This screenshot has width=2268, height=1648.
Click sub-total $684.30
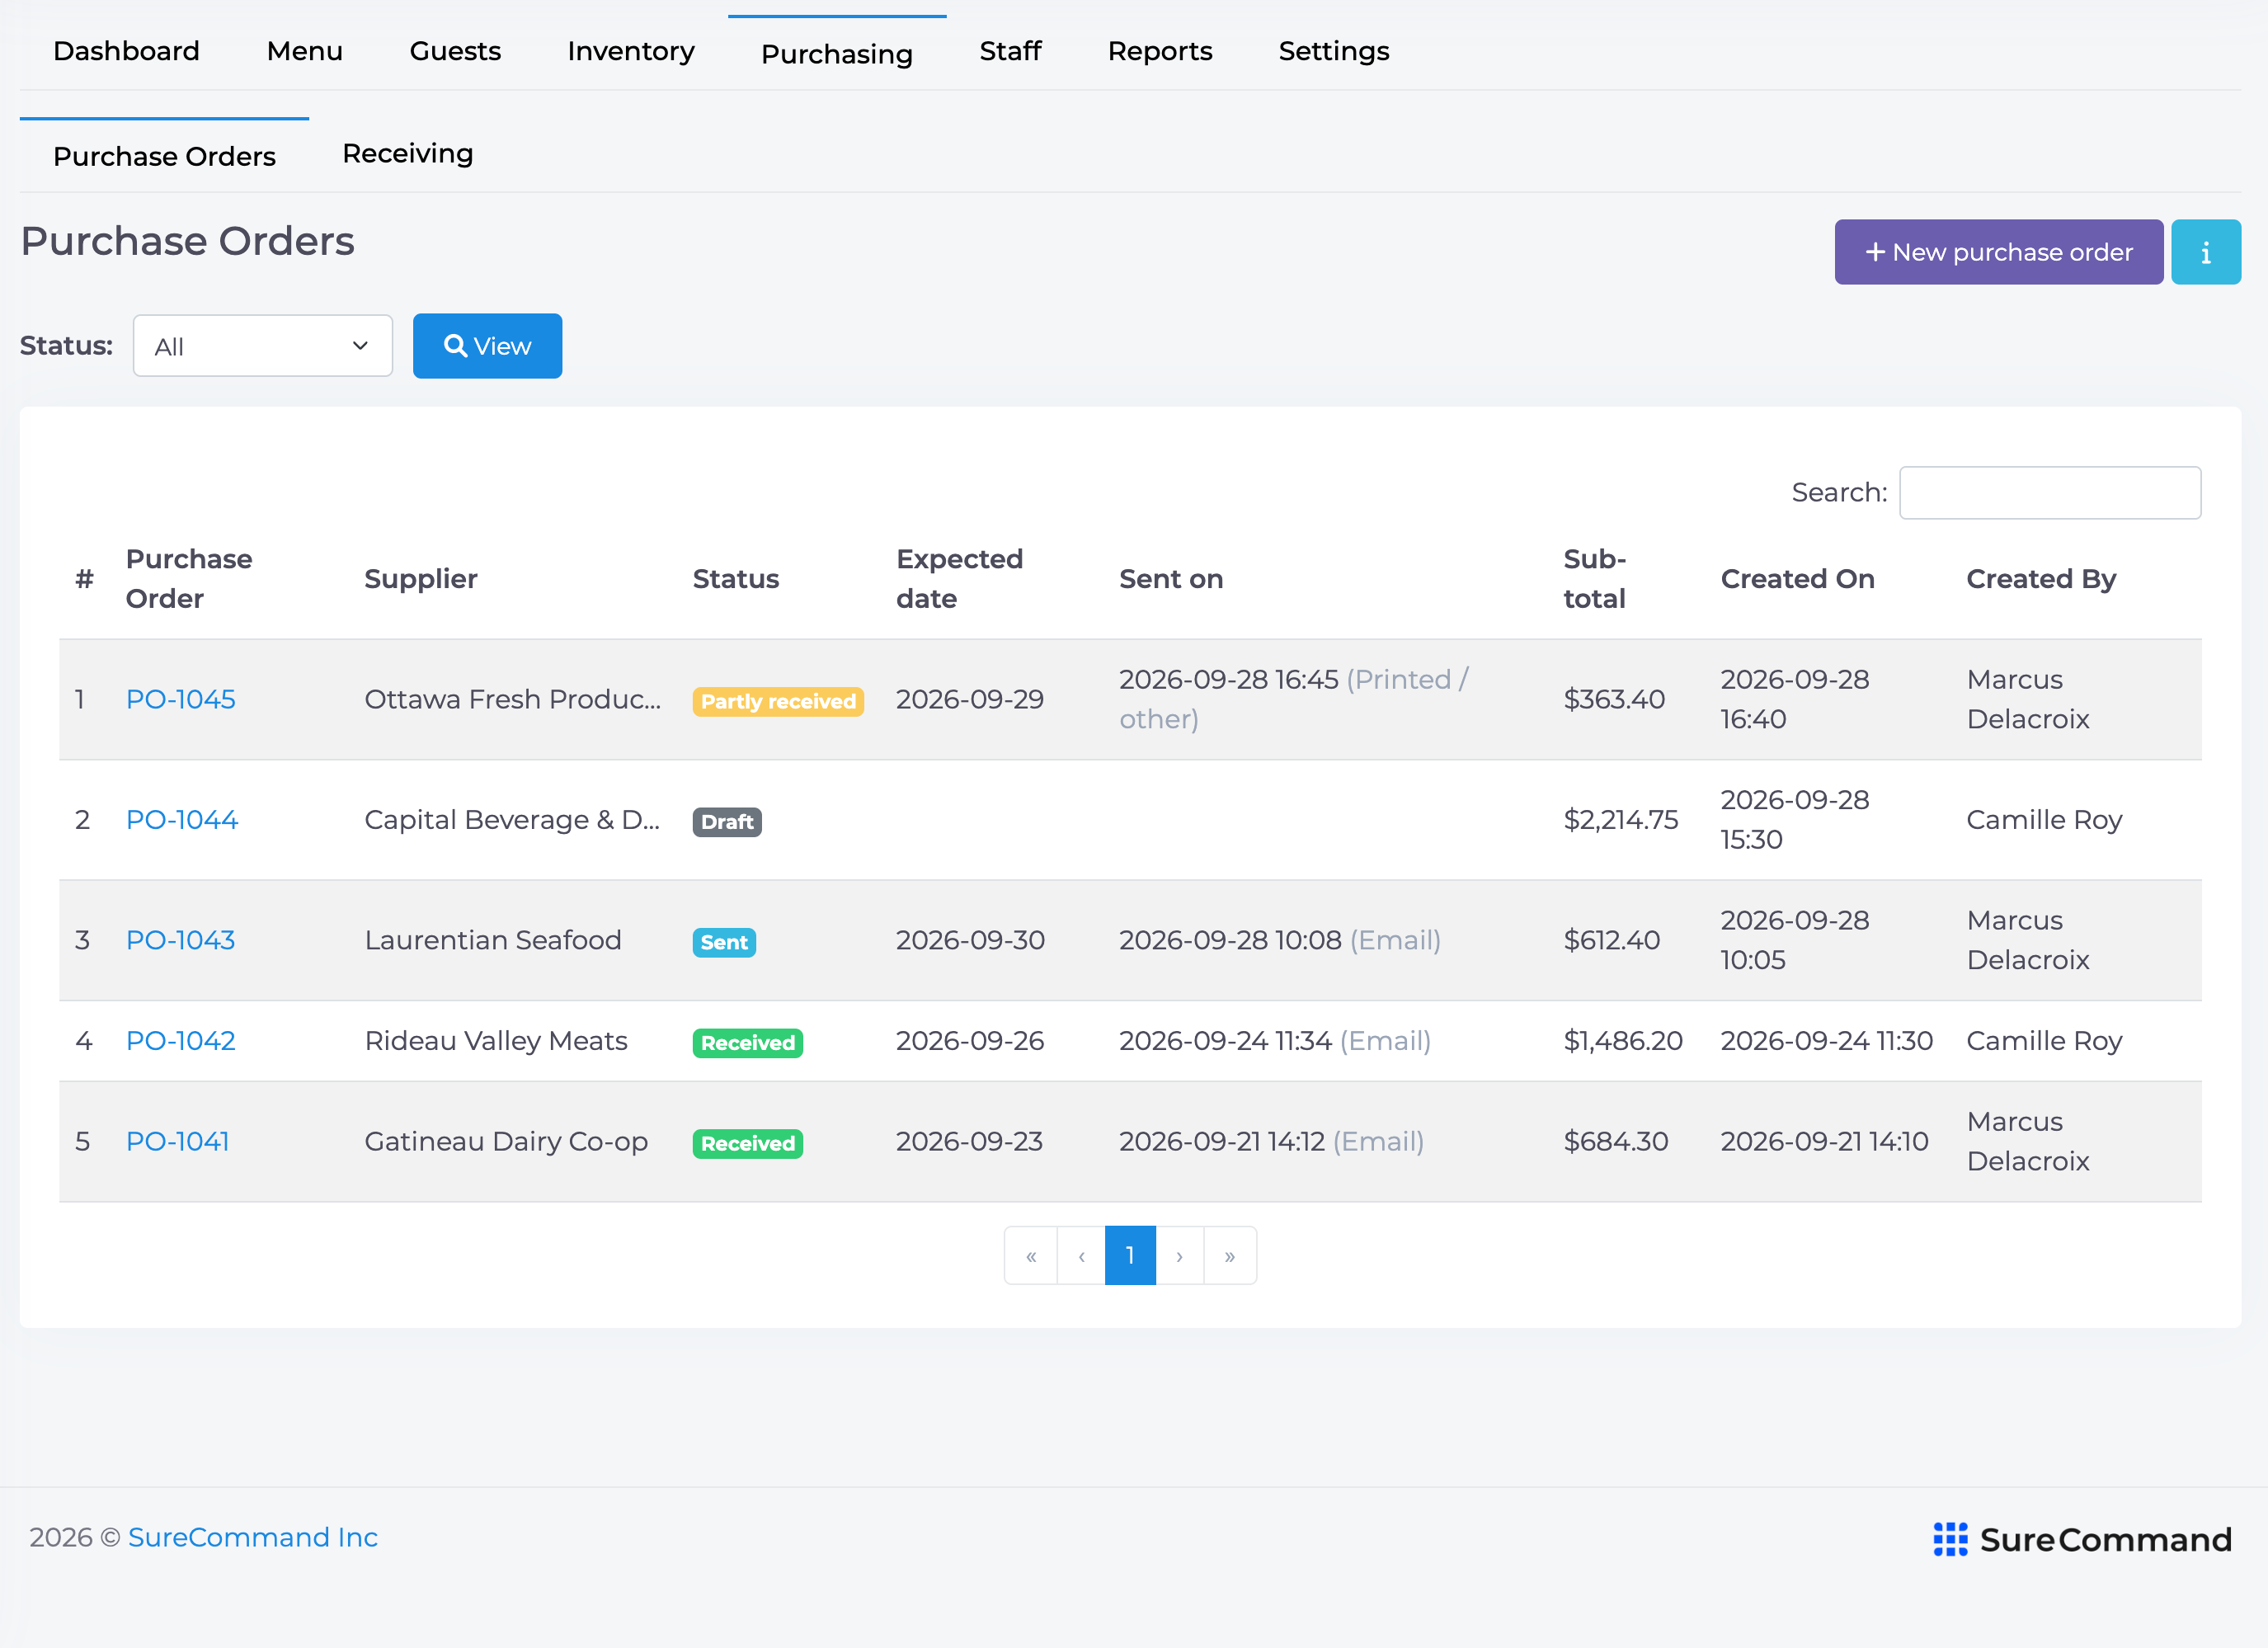(x=1616, y=1141)
